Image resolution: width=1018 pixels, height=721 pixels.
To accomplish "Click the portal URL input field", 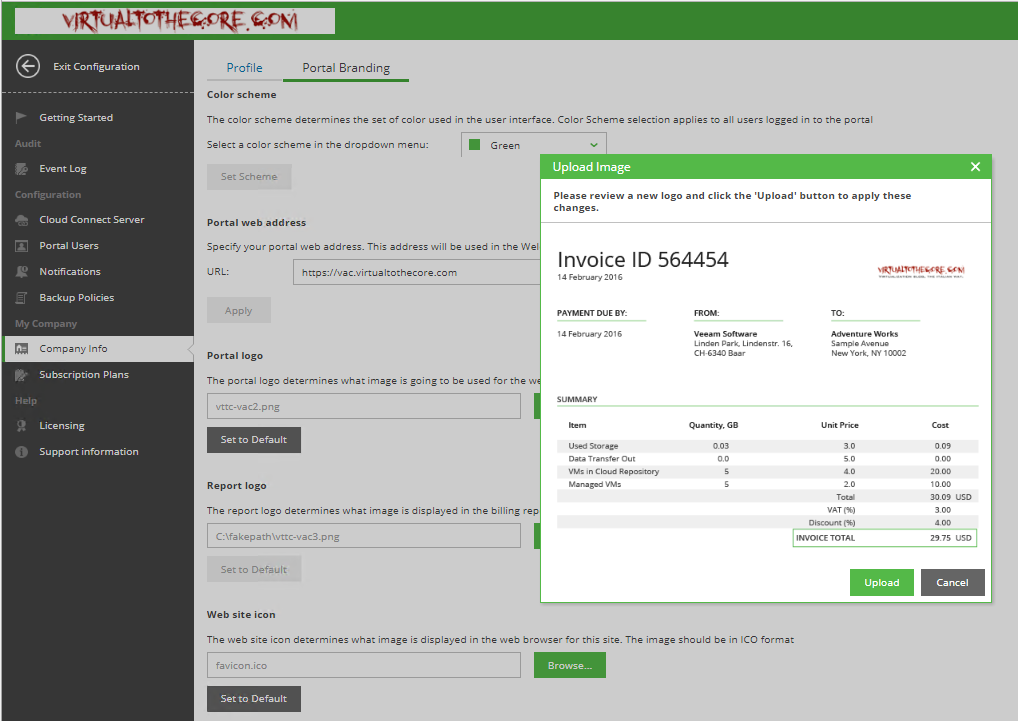I will coord(417,273).
